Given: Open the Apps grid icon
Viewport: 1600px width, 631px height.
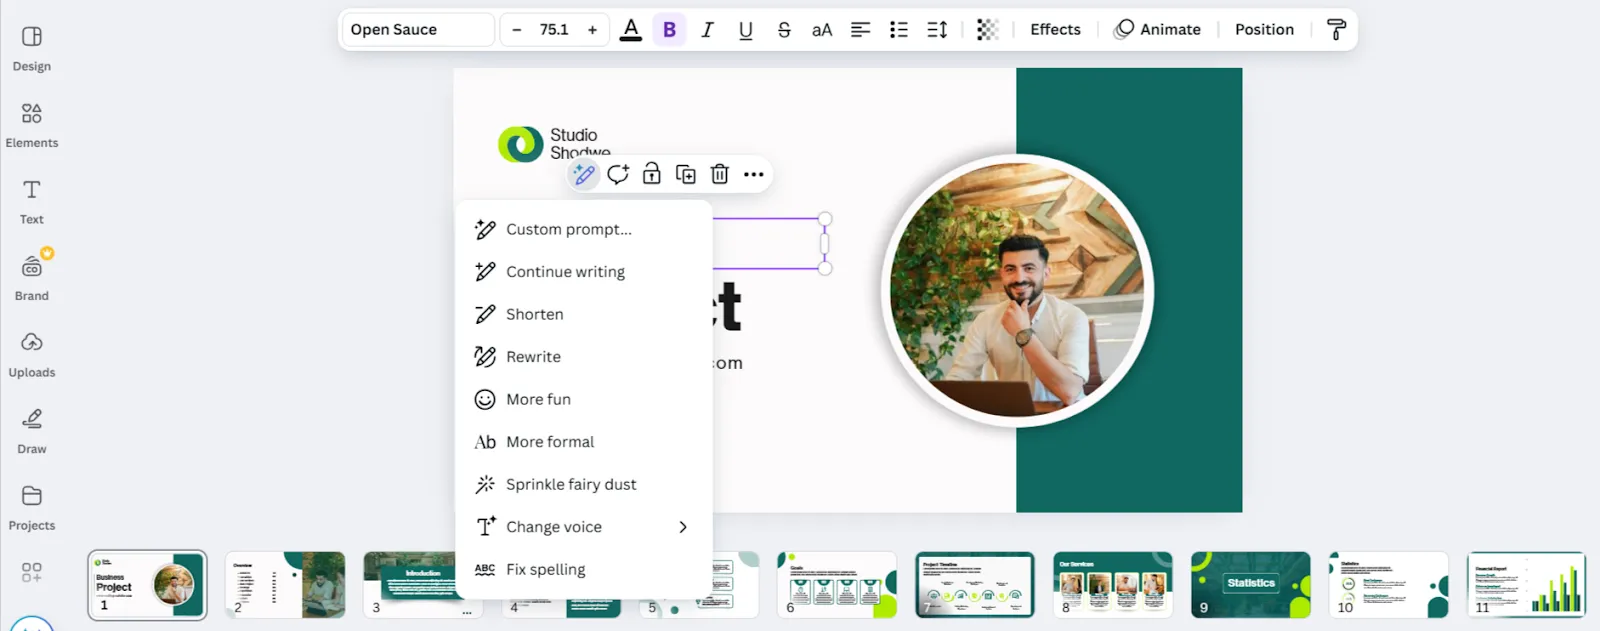Looking at the screenshot, I should [32, 572].
